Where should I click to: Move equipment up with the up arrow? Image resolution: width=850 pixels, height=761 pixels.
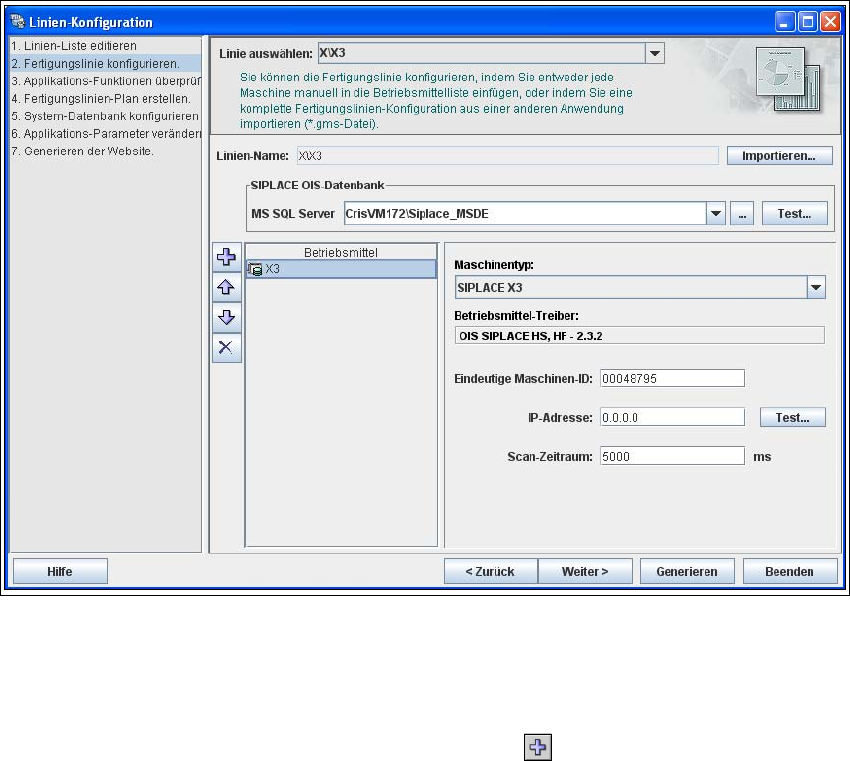point(227,288)
